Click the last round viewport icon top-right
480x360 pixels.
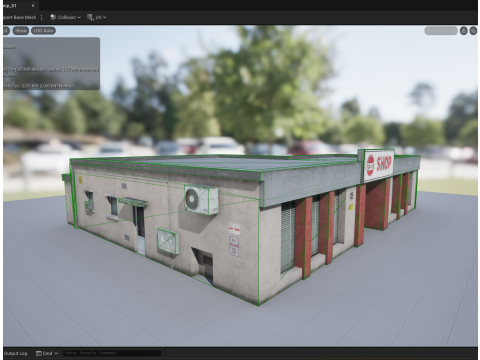point(473,31)
